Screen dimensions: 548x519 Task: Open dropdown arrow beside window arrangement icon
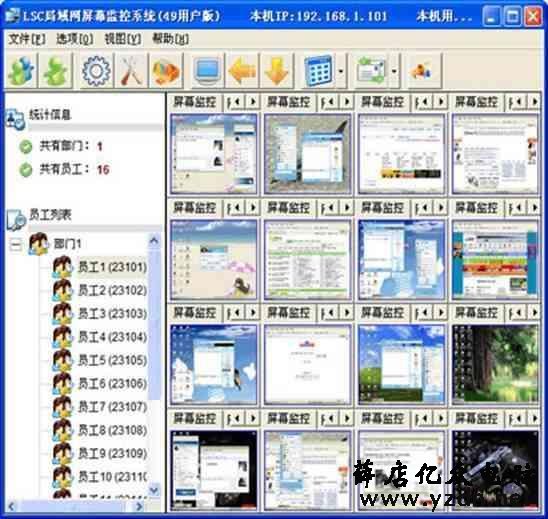tap(394, 71)
